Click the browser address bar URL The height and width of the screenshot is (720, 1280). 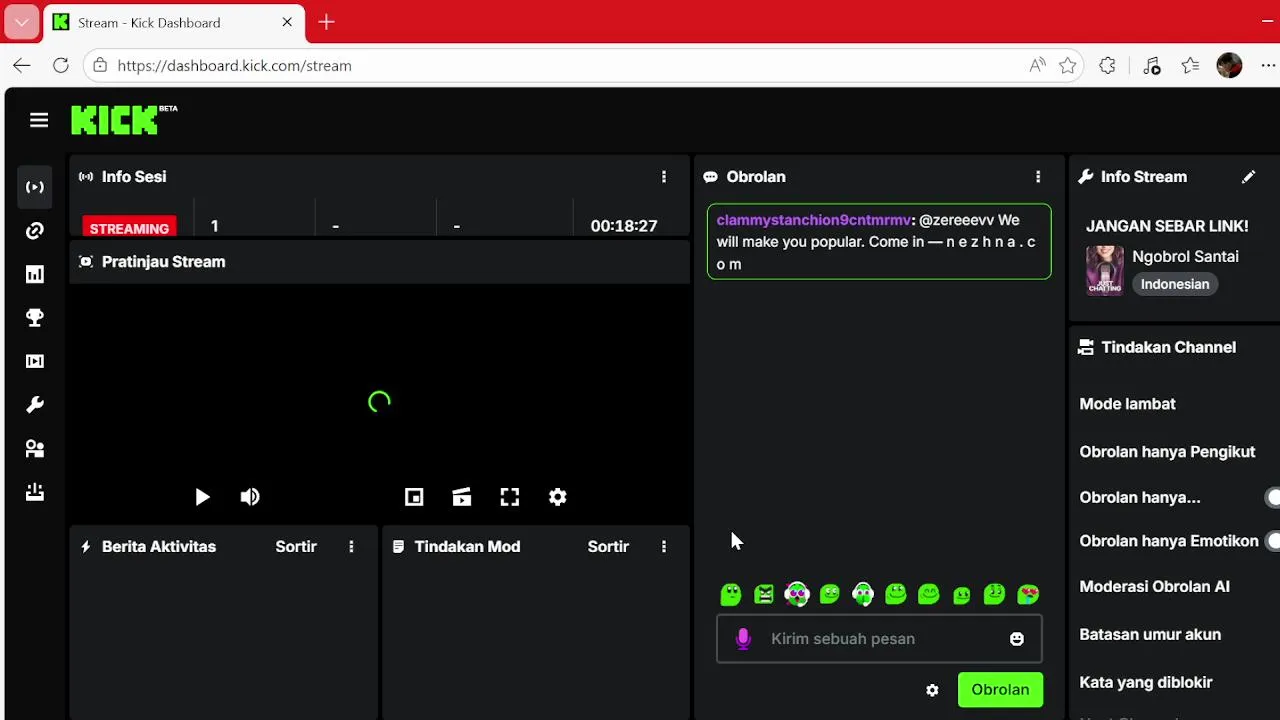[234, 66]
